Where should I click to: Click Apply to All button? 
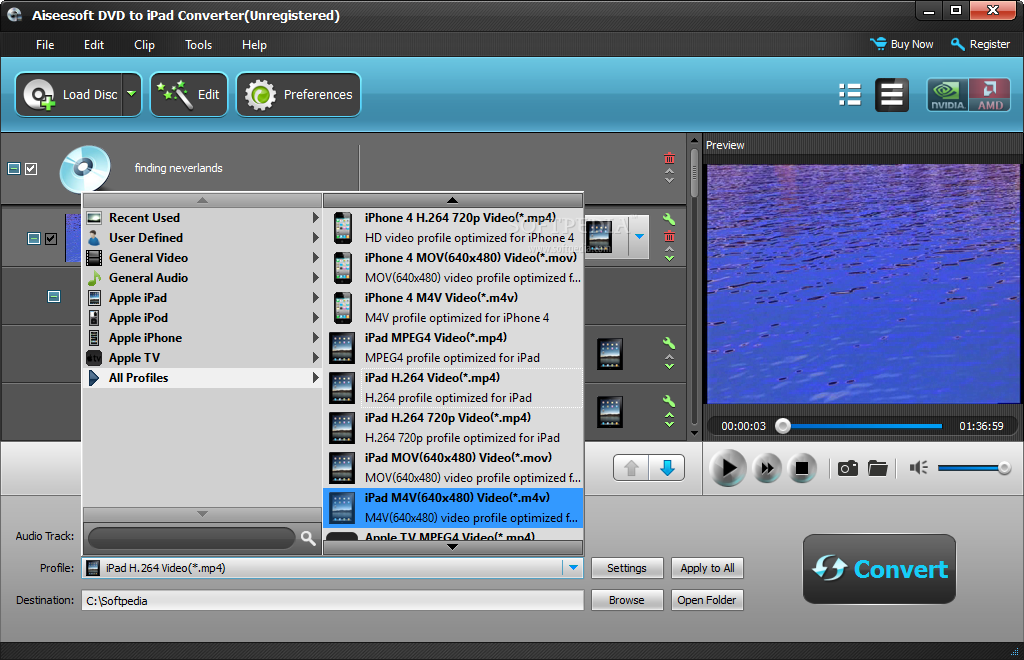coord(707,568)
